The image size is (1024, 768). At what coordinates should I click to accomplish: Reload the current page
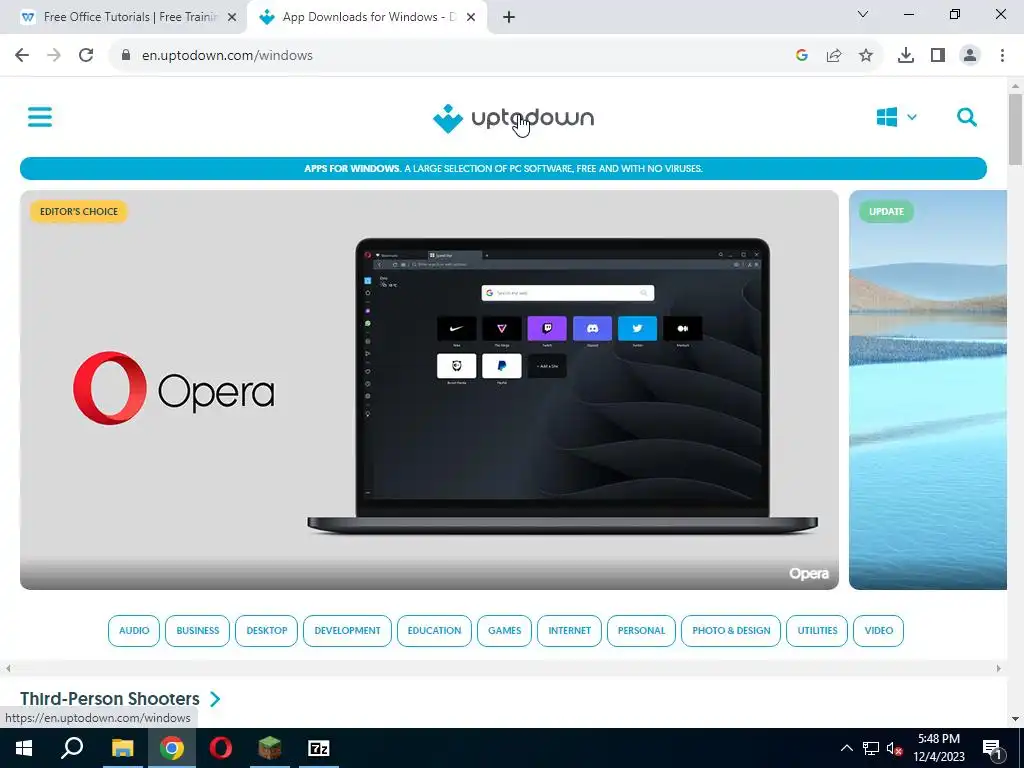pos(86,56)
